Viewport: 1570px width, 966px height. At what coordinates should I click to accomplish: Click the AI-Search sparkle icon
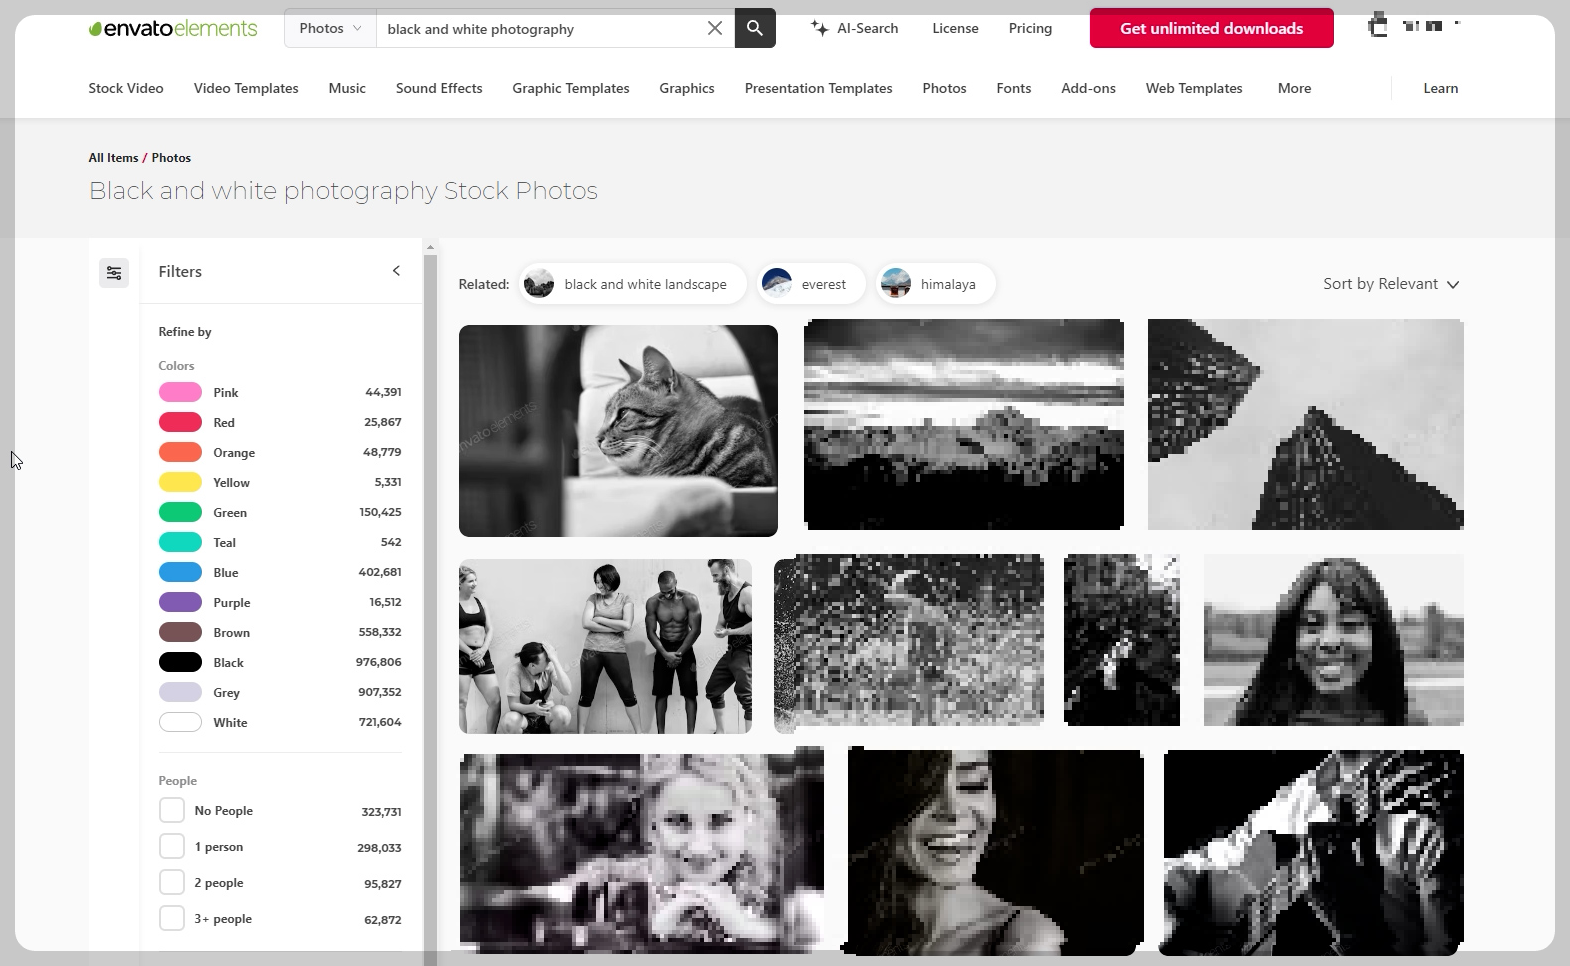(x=820, y=28)
